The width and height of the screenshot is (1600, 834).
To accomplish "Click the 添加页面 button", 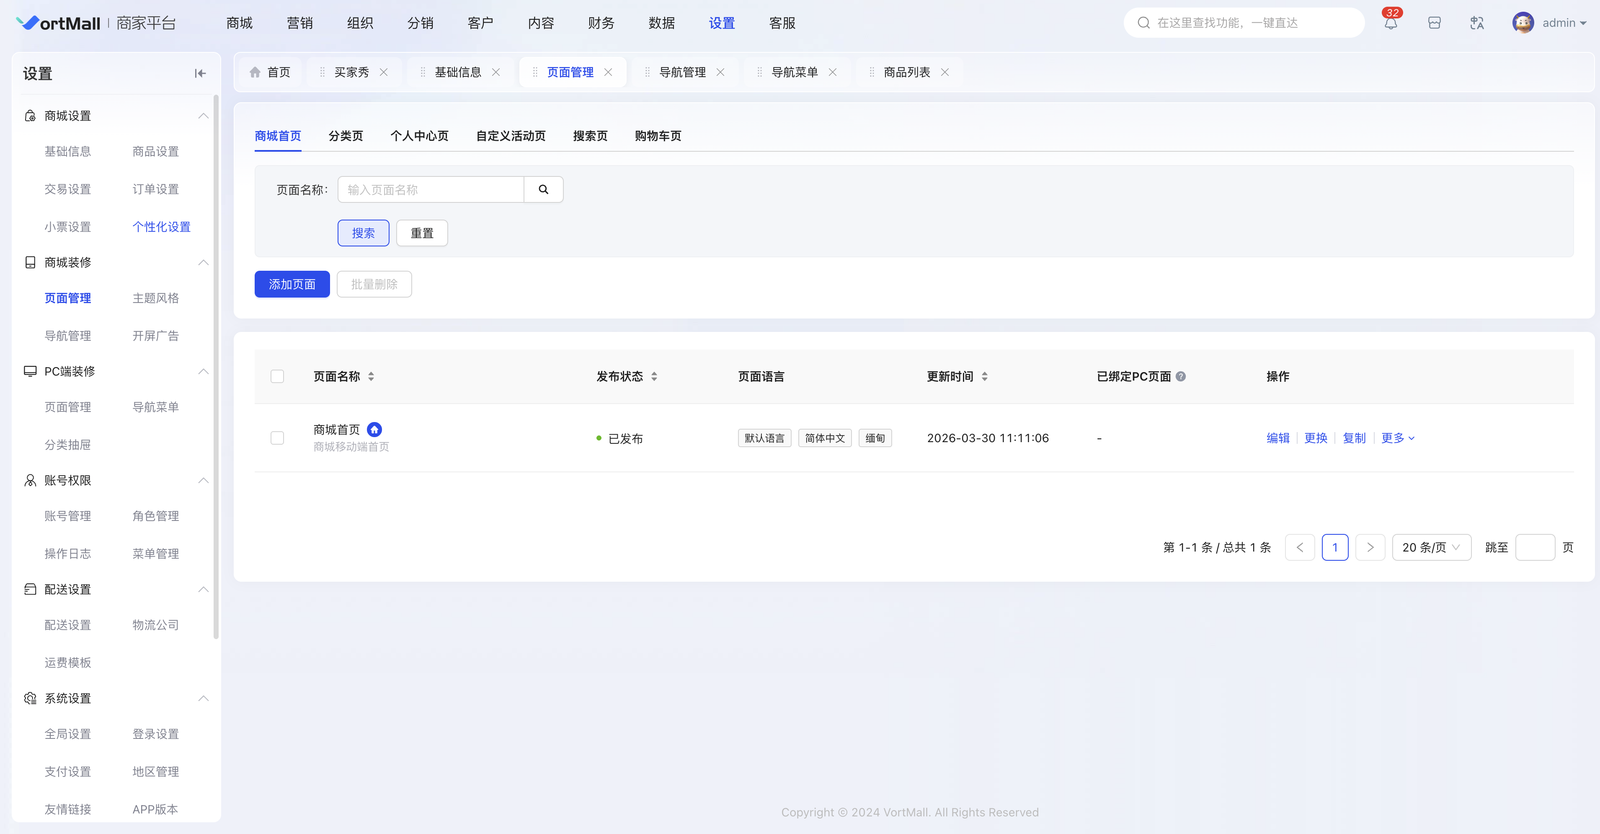I will 292,285.
